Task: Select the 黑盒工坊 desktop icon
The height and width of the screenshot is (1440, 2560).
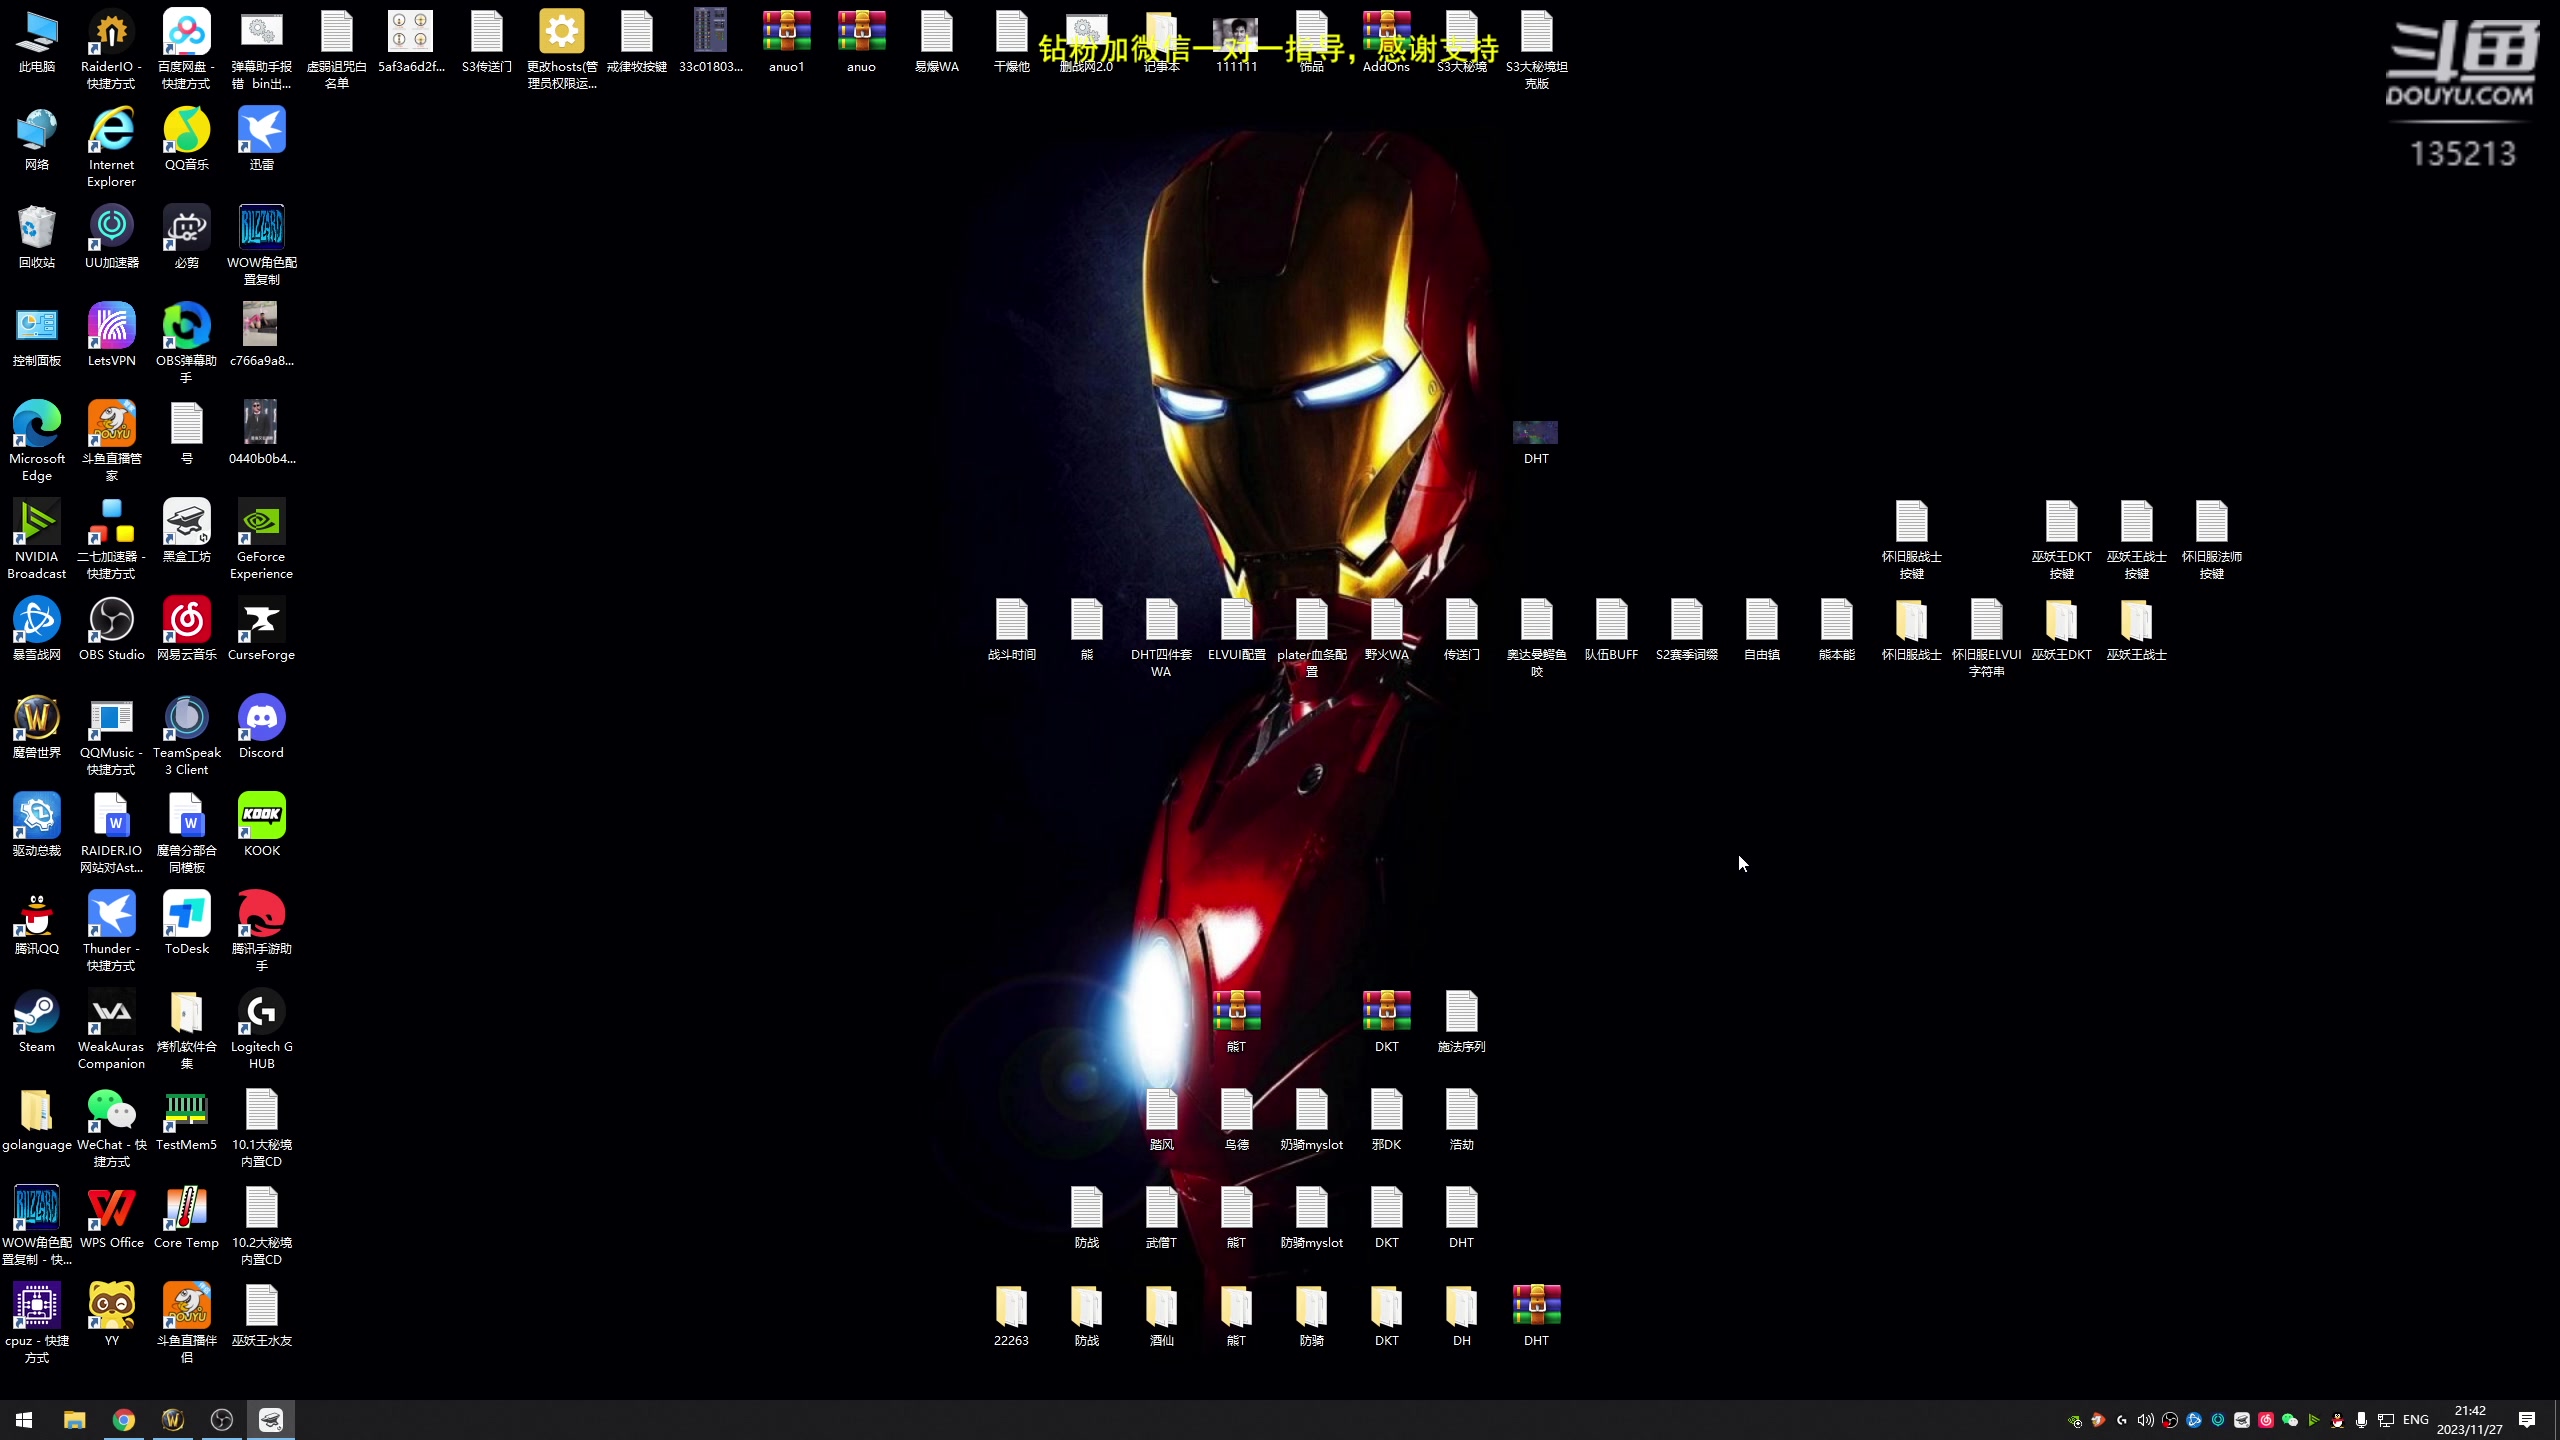Action: (186, 531)
